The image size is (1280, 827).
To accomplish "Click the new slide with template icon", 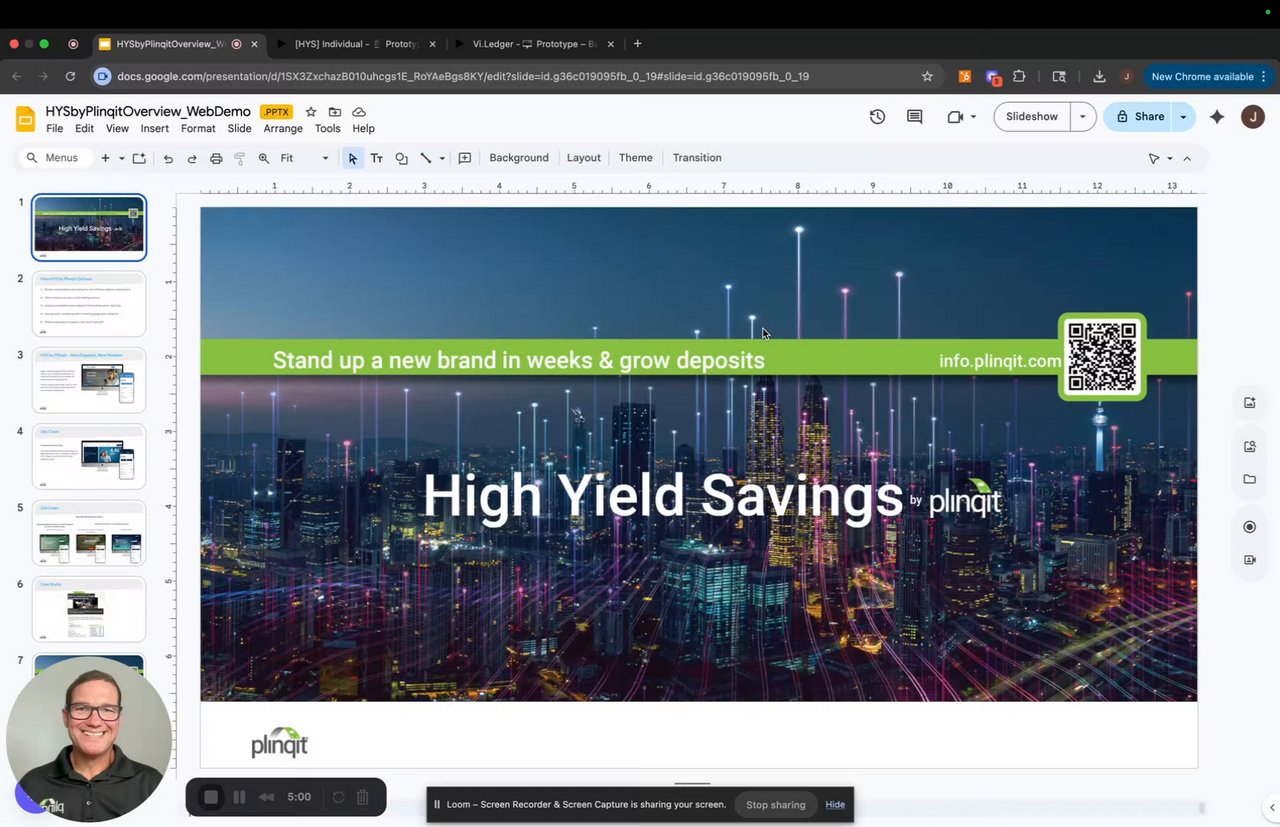I will click(139, 158).
